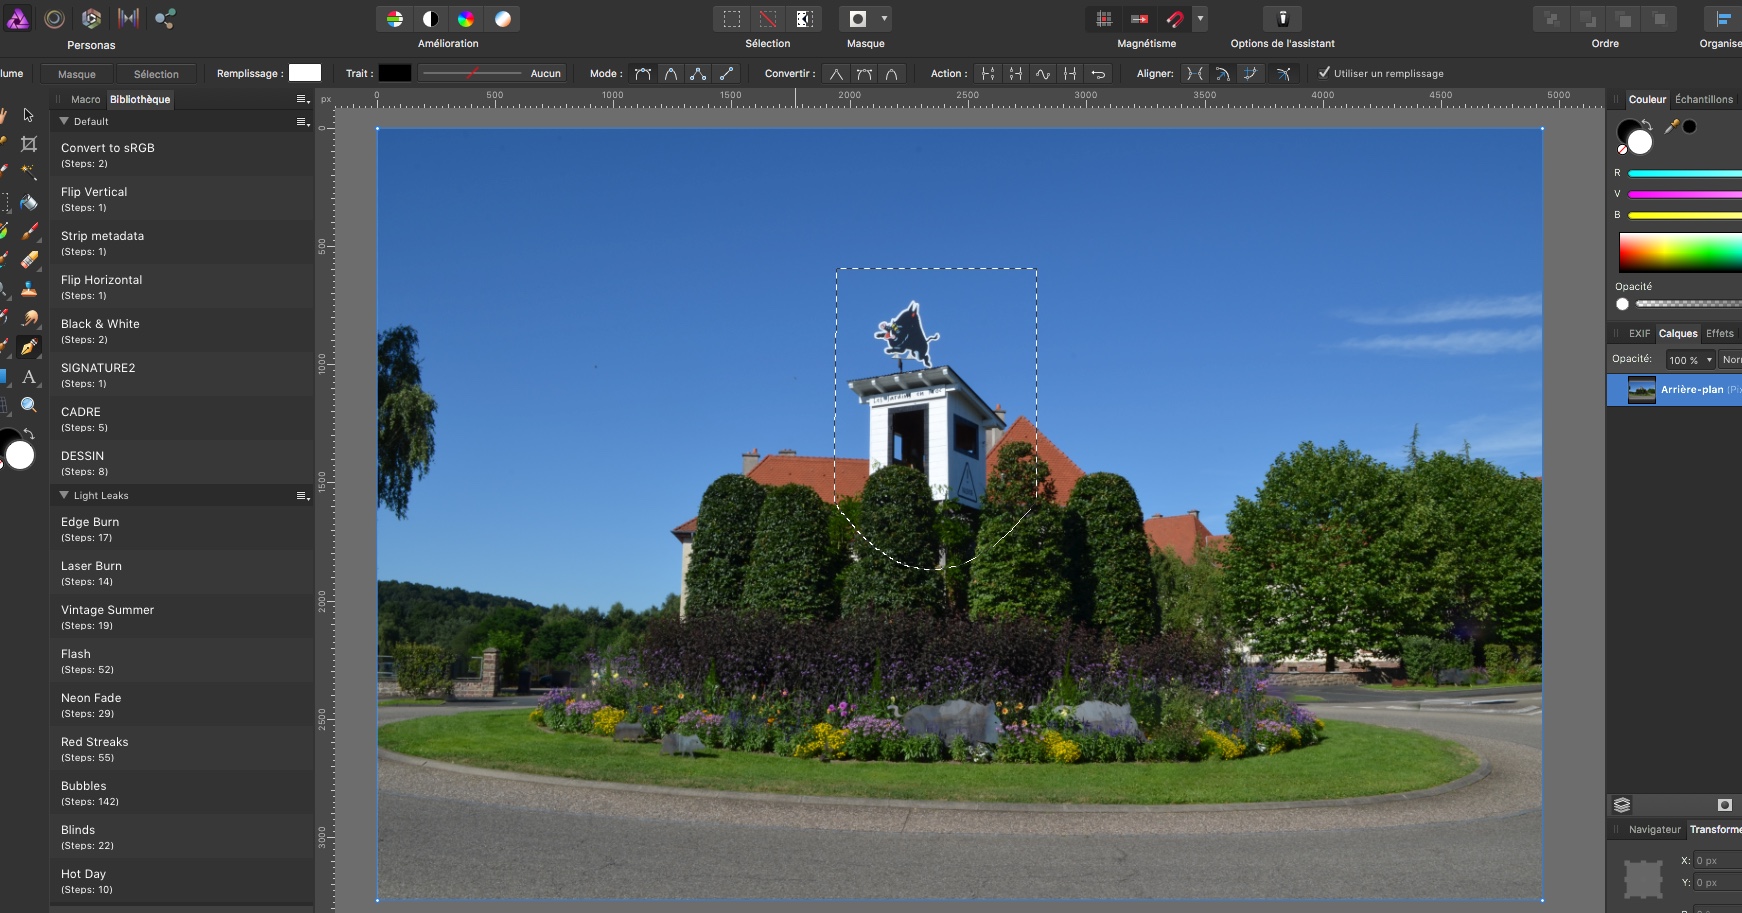Uncheck Utiliser un remplissage
This screenshot has height=913, width=1742.
click(x=1324, y=73)
